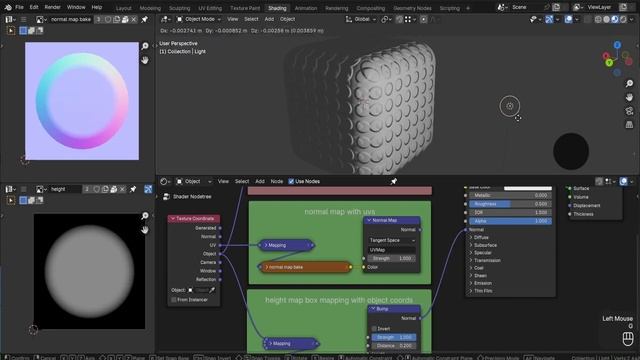The image size is (640, 360).
Task: Click the eyedropper next to Object field
Action: click(x=212, y=290)
